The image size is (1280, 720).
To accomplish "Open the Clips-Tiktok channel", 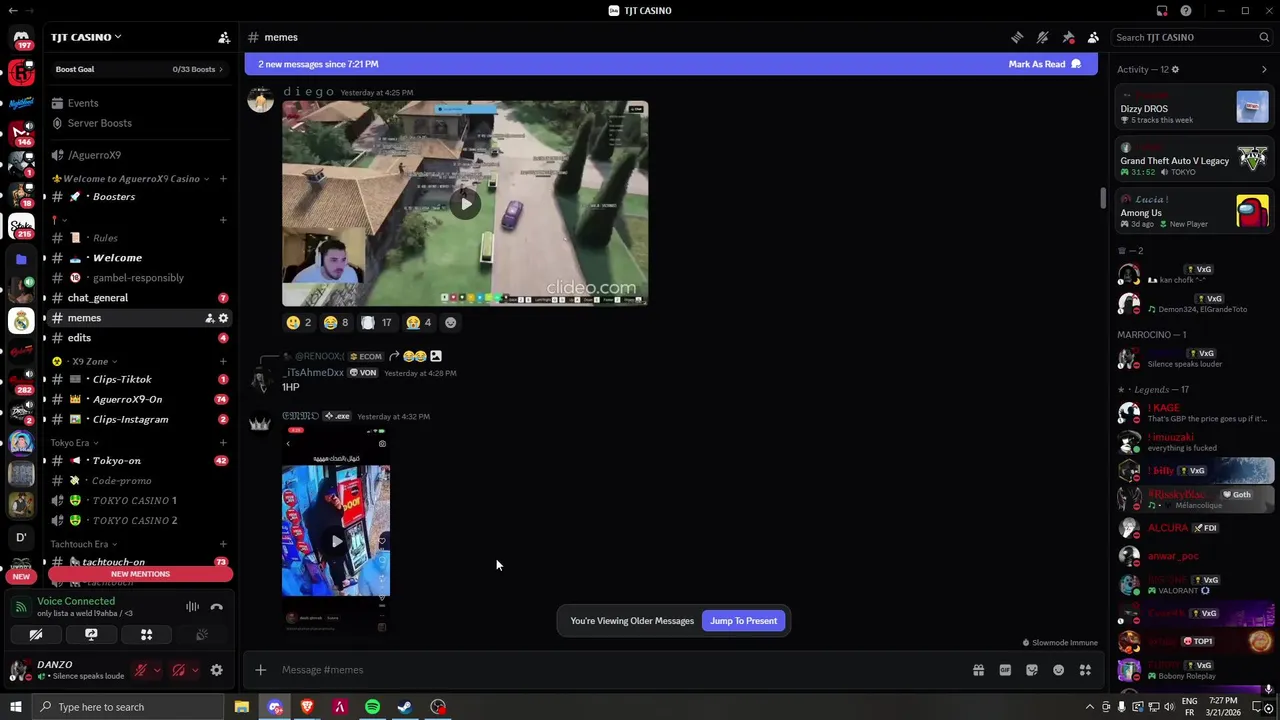I will [x=139, y=379].
